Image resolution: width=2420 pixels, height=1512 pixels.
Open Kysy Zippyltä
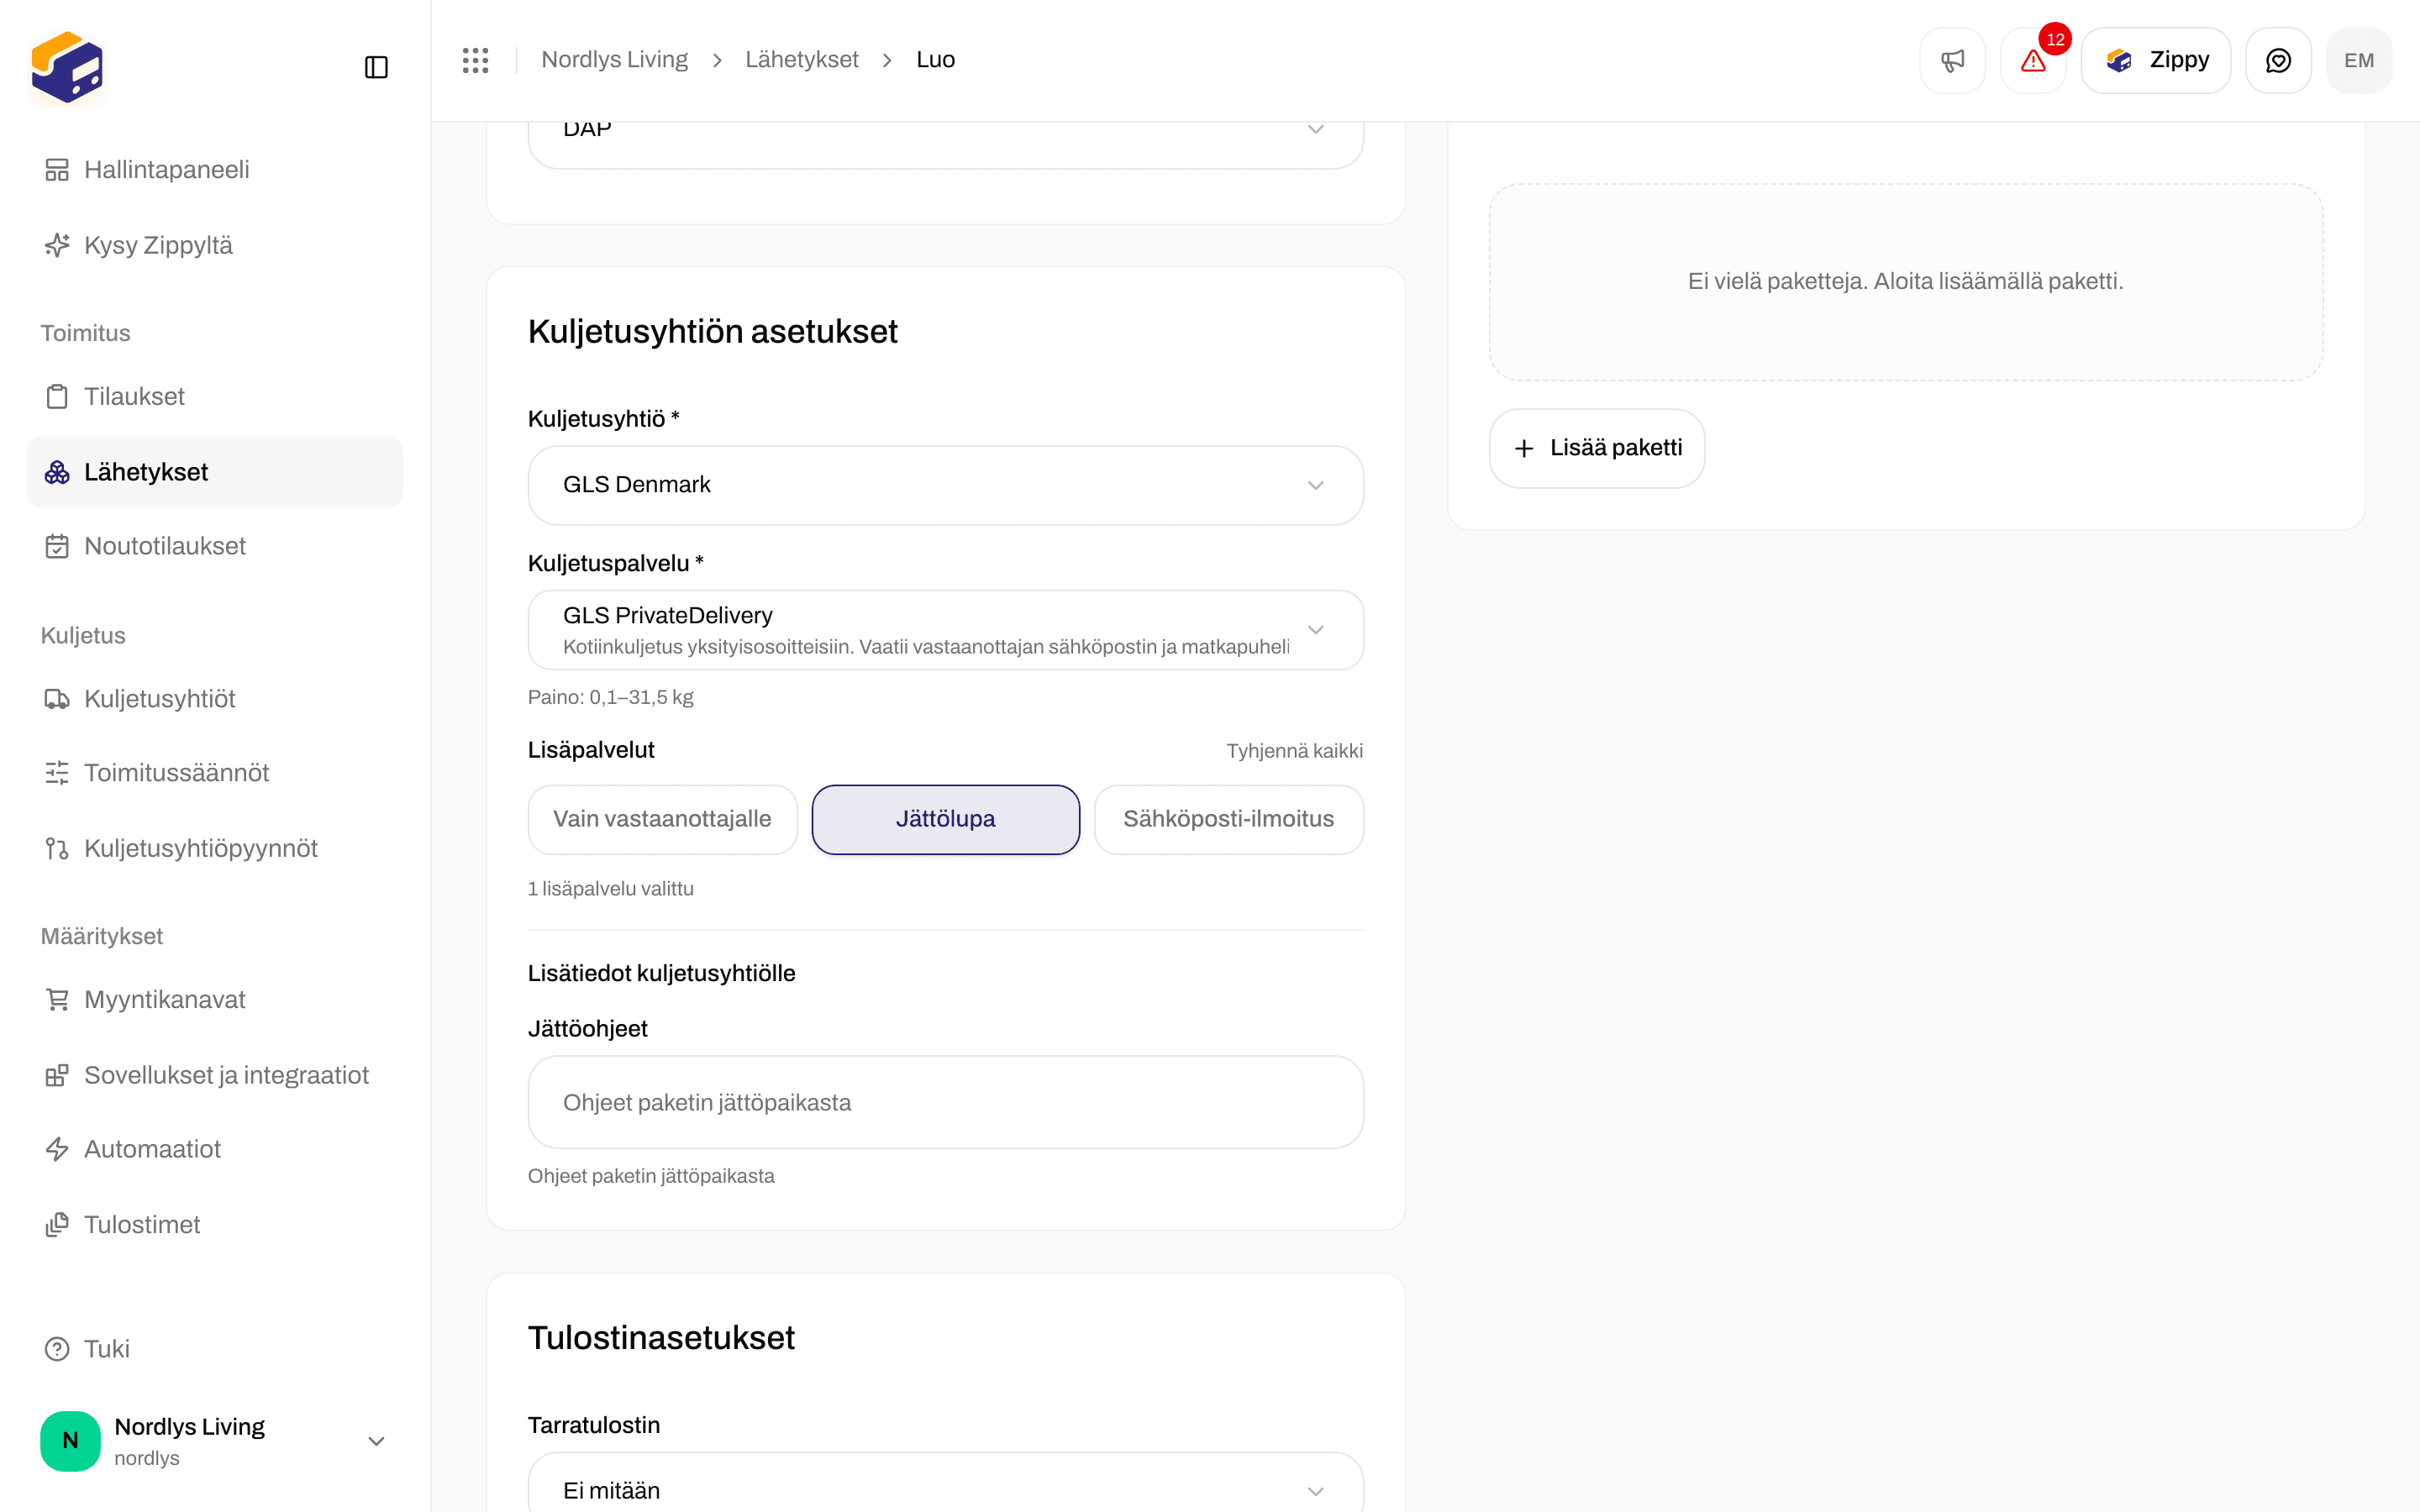[x=215, y=245]
